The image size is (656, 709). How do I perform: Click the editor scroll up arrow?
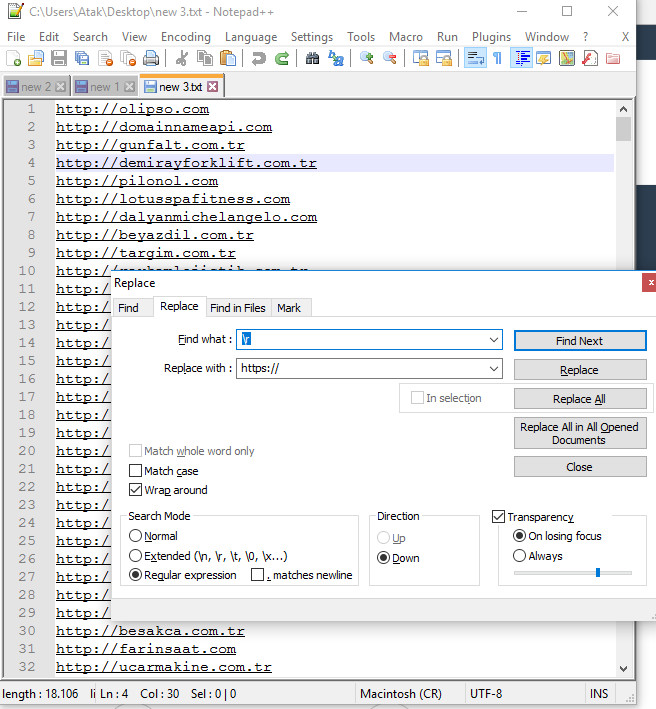tap(623, 109)
